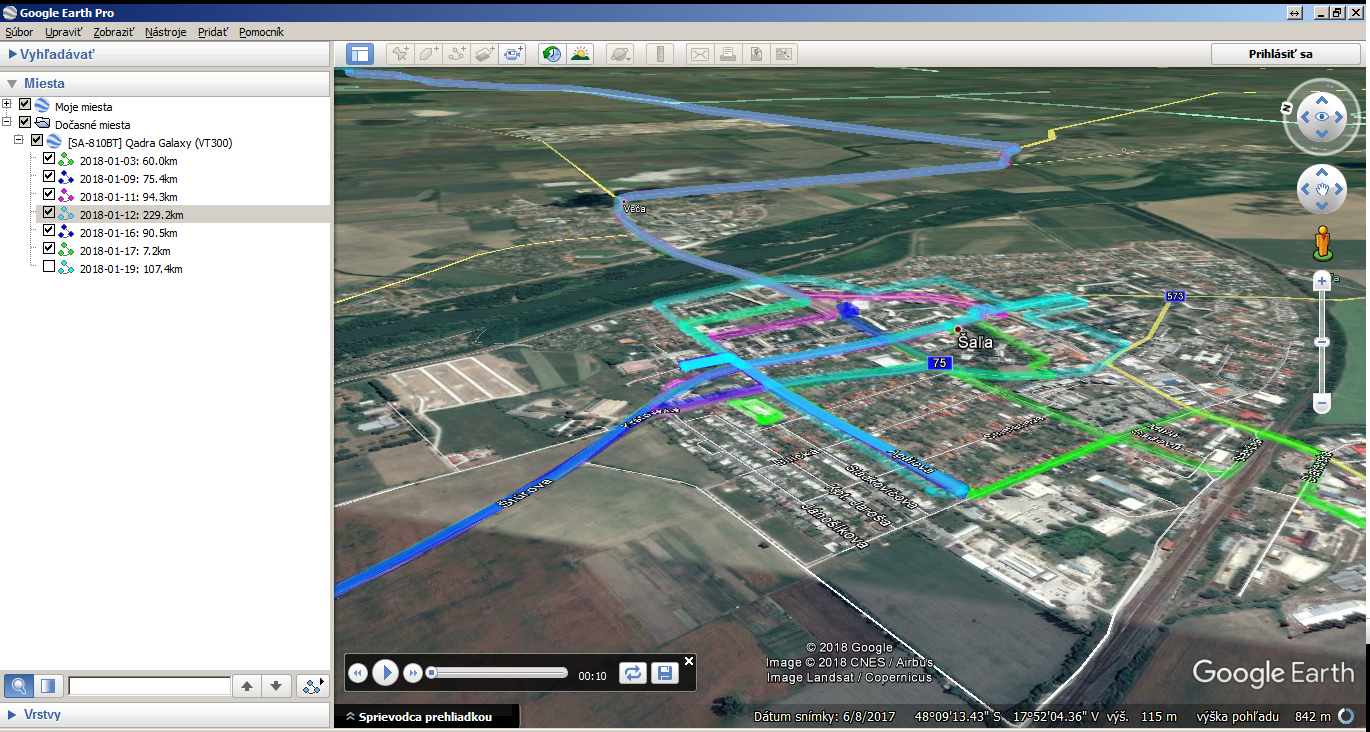
Task: Click the Street View pegman icon
Action: [1322, 243]
